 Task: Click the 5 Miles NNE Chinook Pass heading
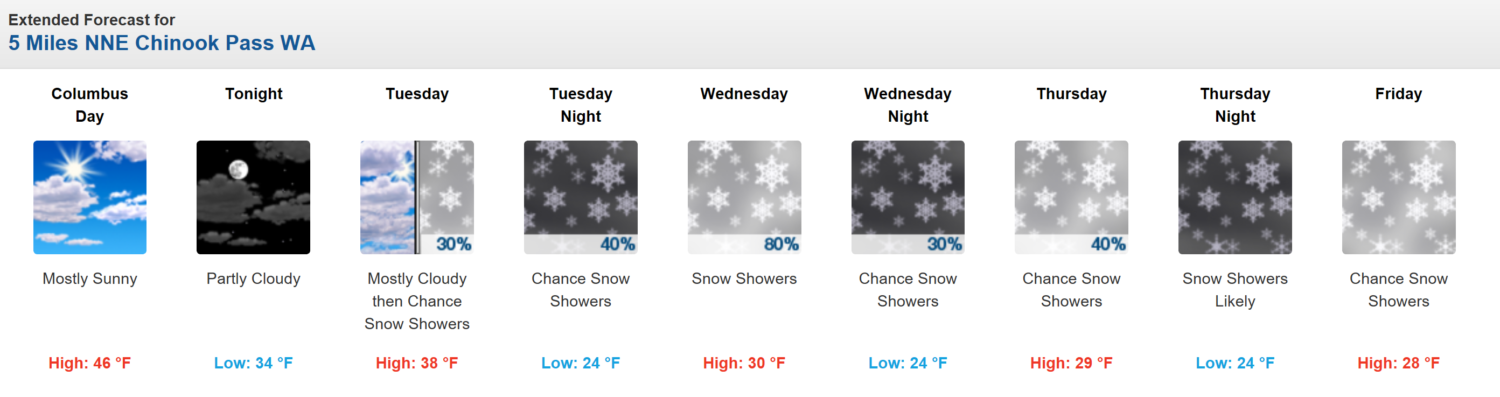tap(162, 43)
